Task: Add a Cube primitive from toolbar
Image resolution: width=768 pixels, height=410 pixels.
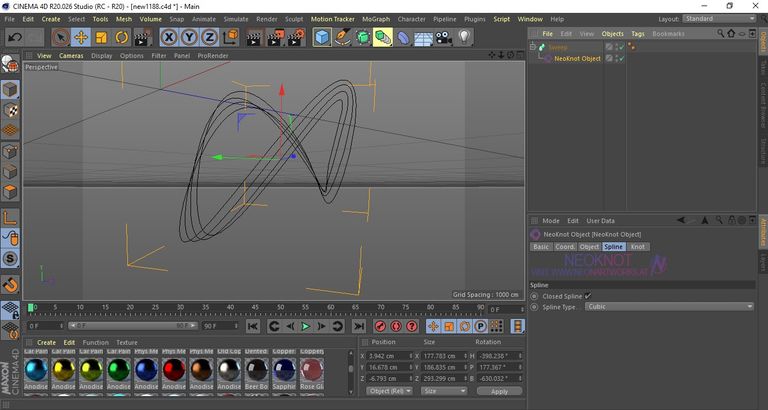Action: pyautogui.click(x=322, y=37)
